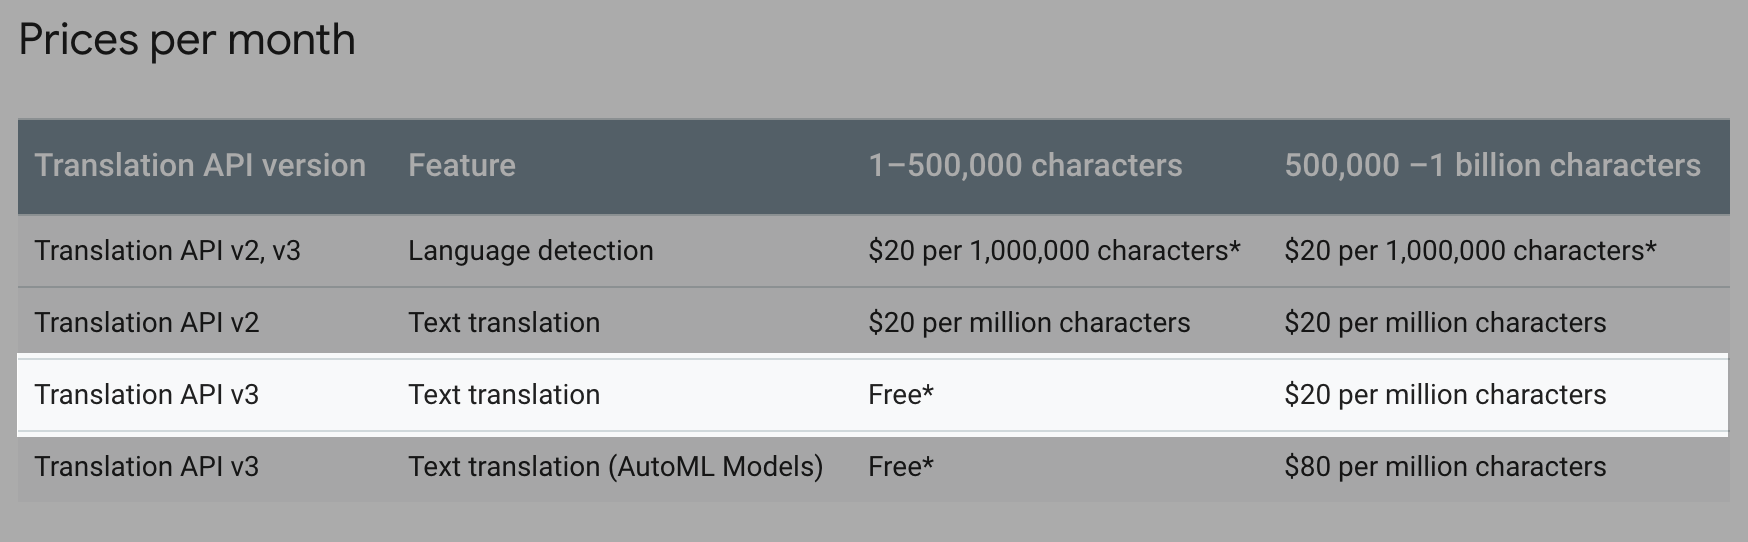Click the "Text translation (AutoML Models)" cell
This screenshot has width=1748, height=542.
tap(615, 466)
